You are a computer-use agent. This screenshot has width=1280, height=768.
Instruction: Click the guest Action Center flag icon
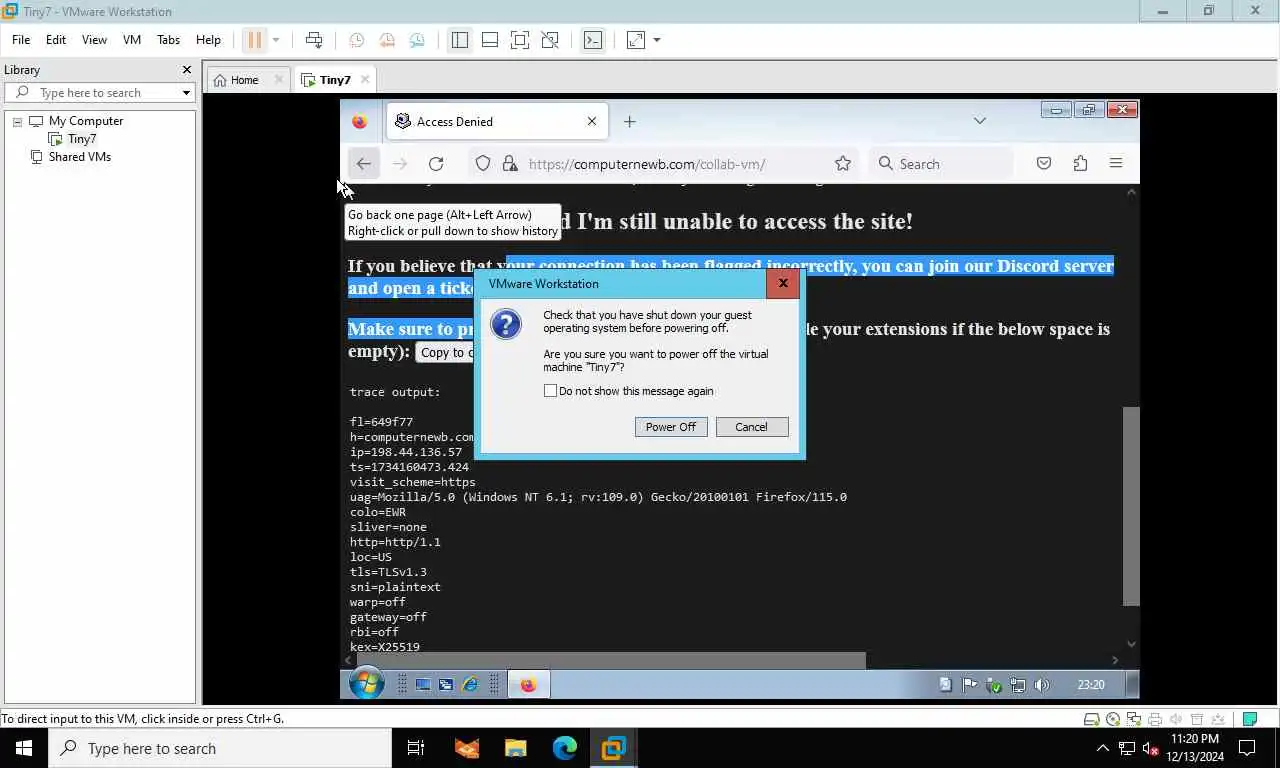(969, 685)
